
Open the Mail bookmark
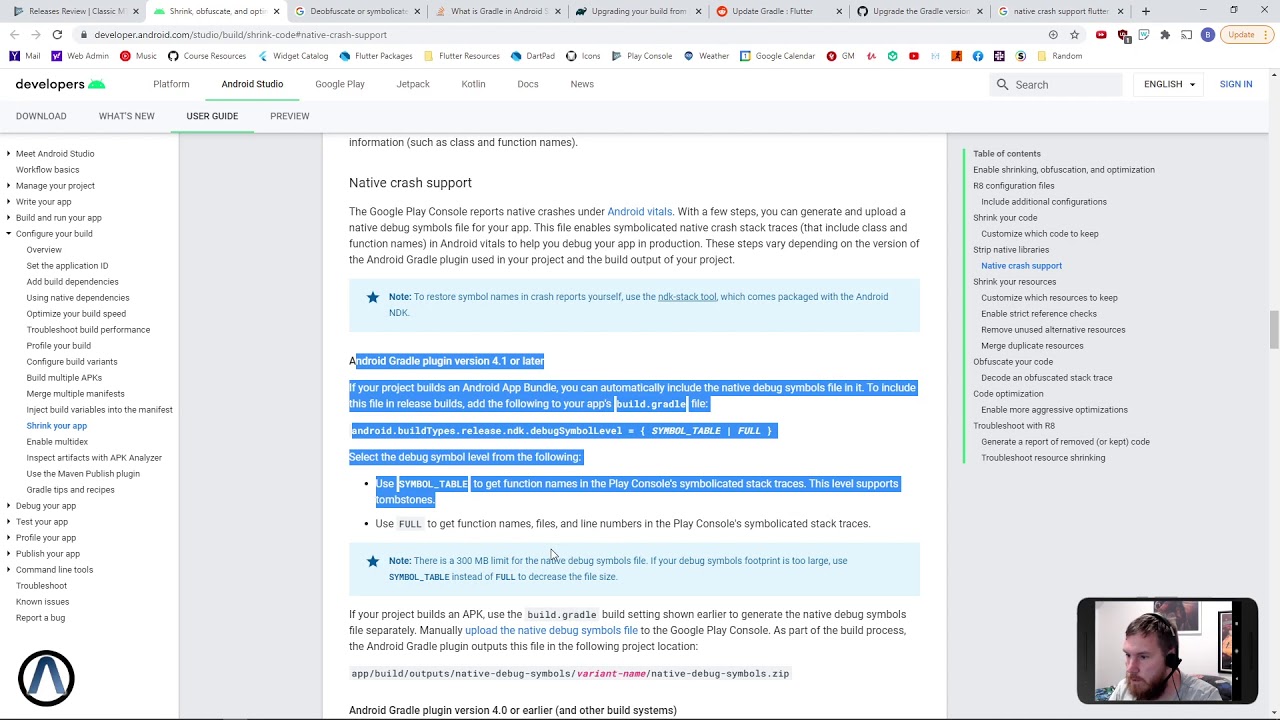[25, 56]
